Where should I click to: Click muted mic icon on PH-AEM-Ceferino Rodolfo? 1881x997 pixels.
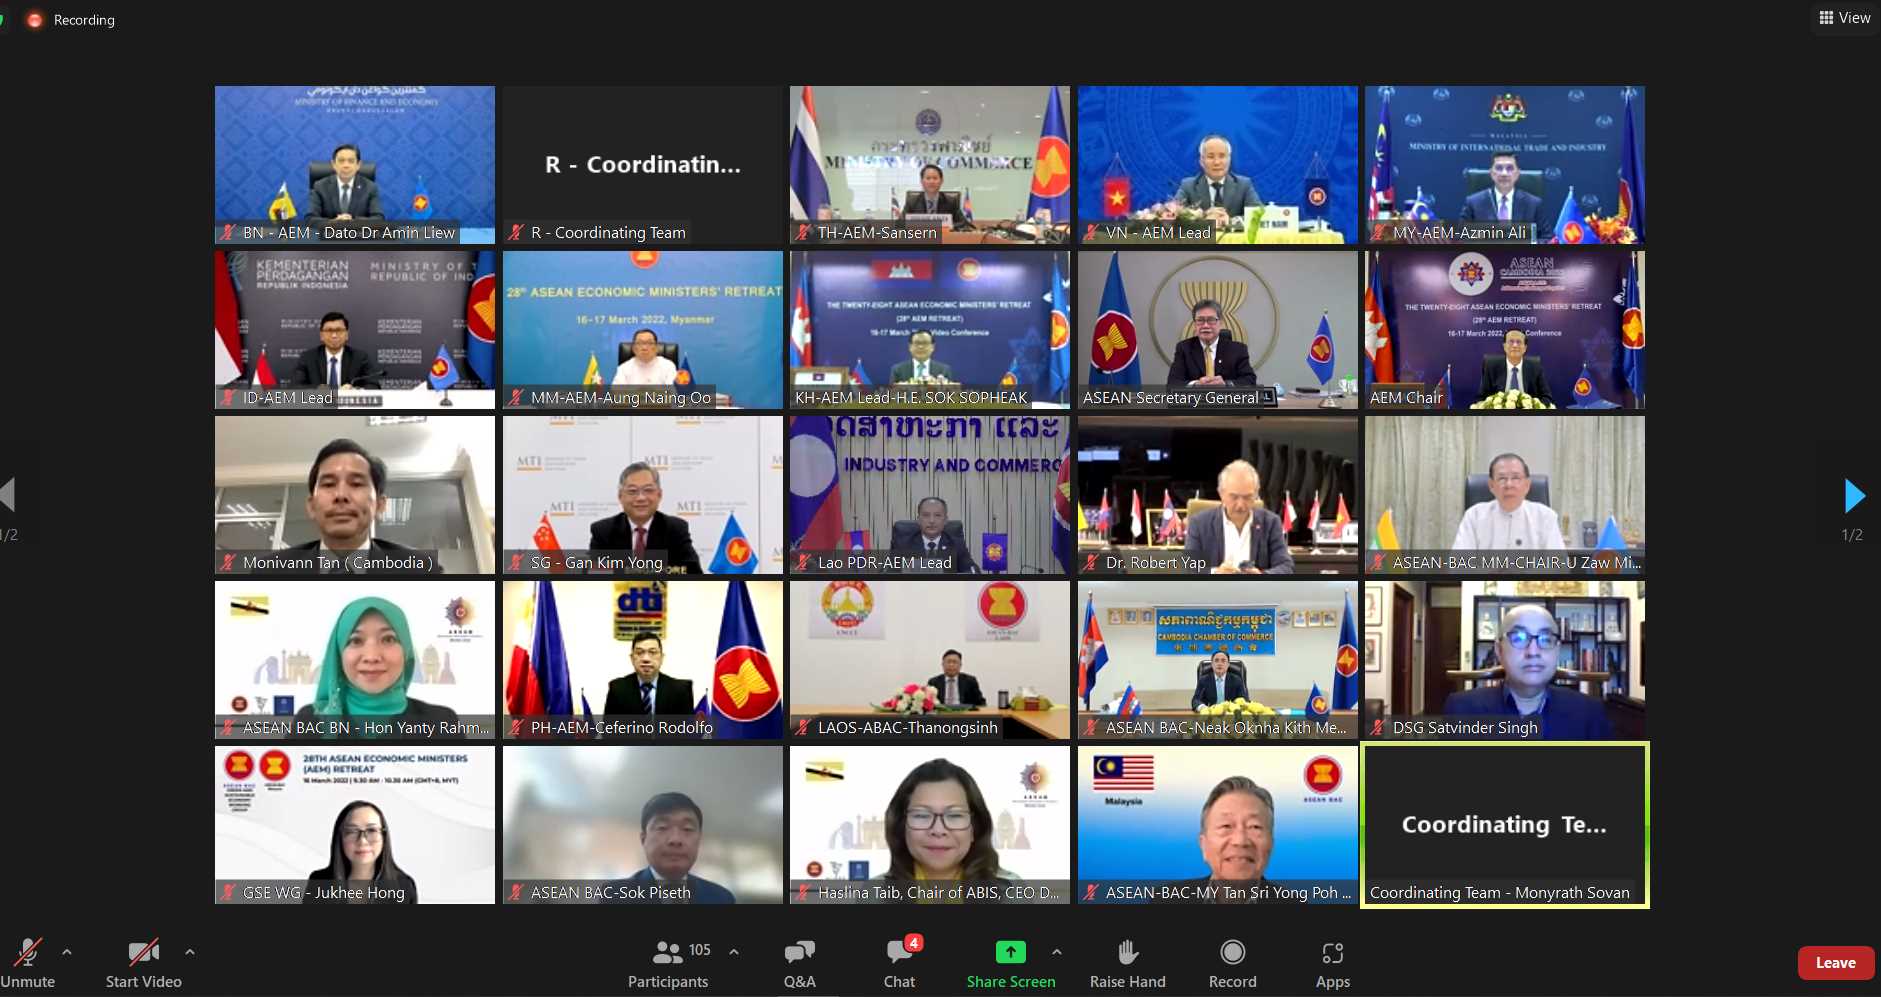516,728
